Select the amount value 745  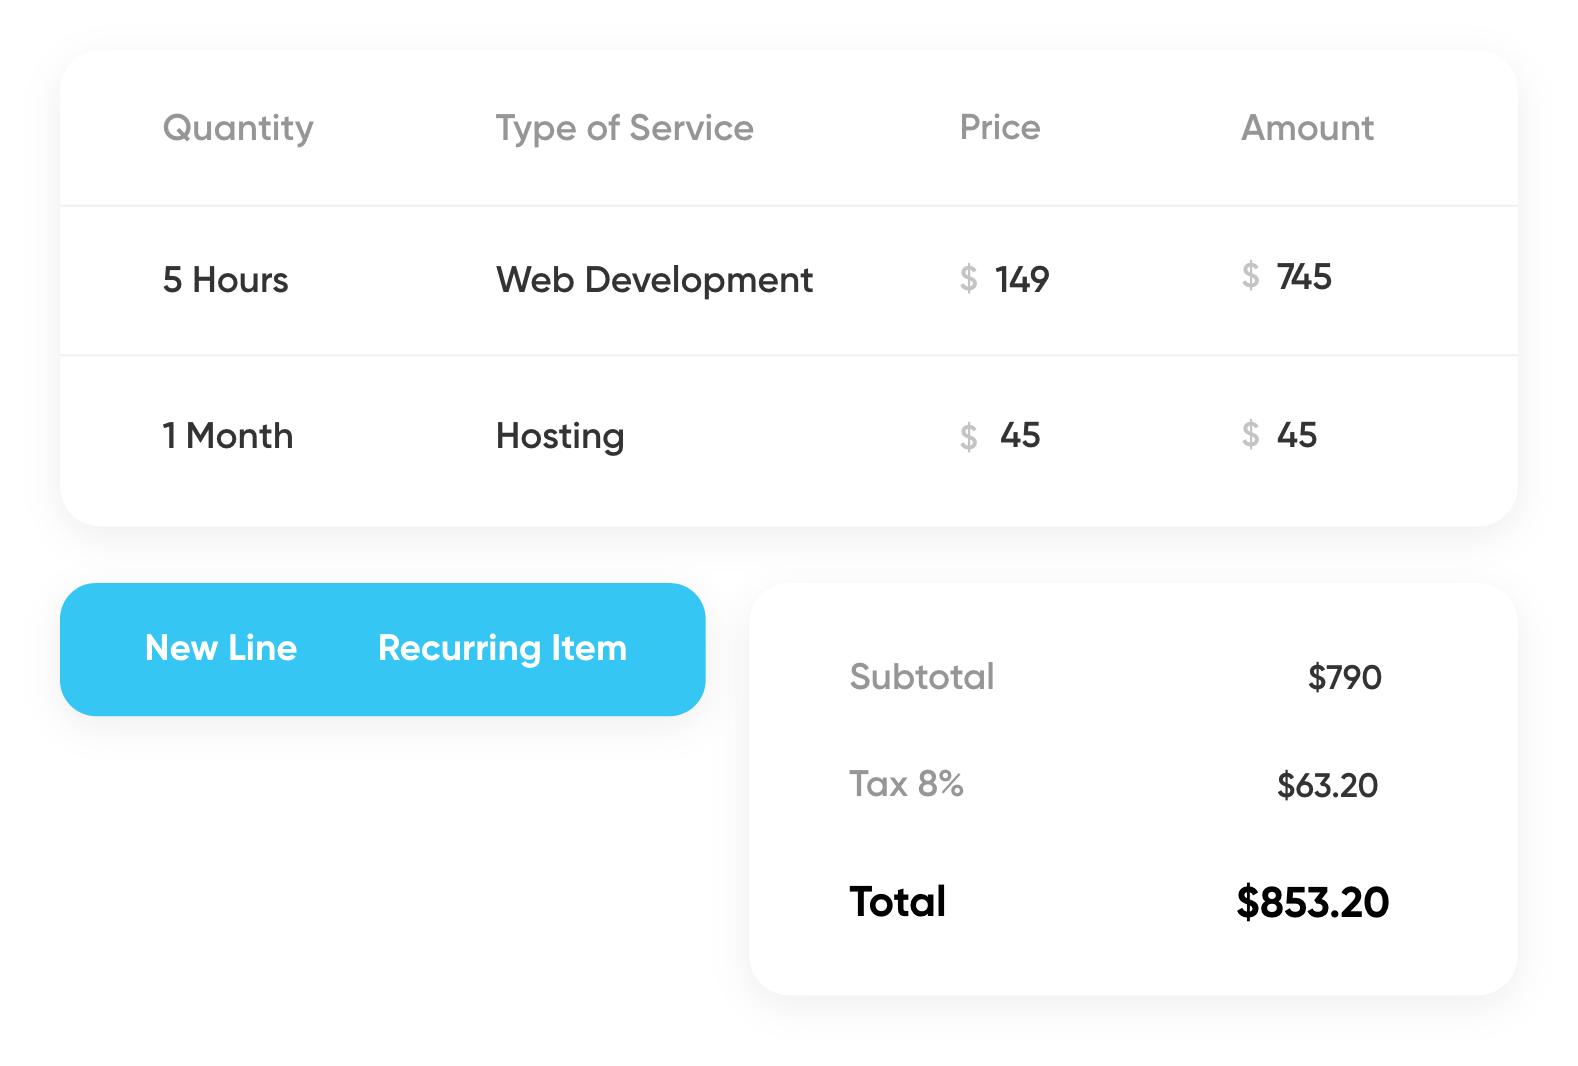[x=1304, y=276]
